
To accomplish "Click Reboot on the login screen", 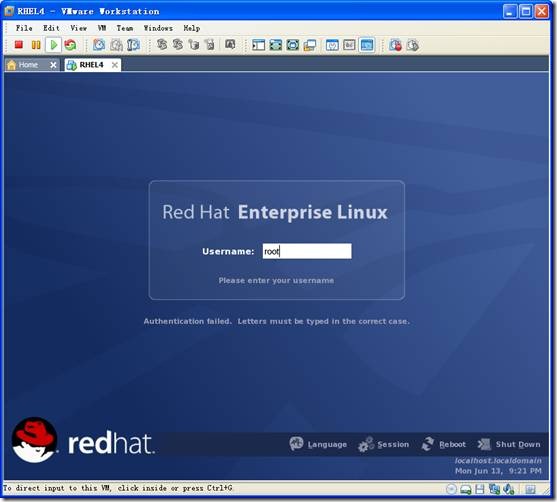I will (444, 444).
